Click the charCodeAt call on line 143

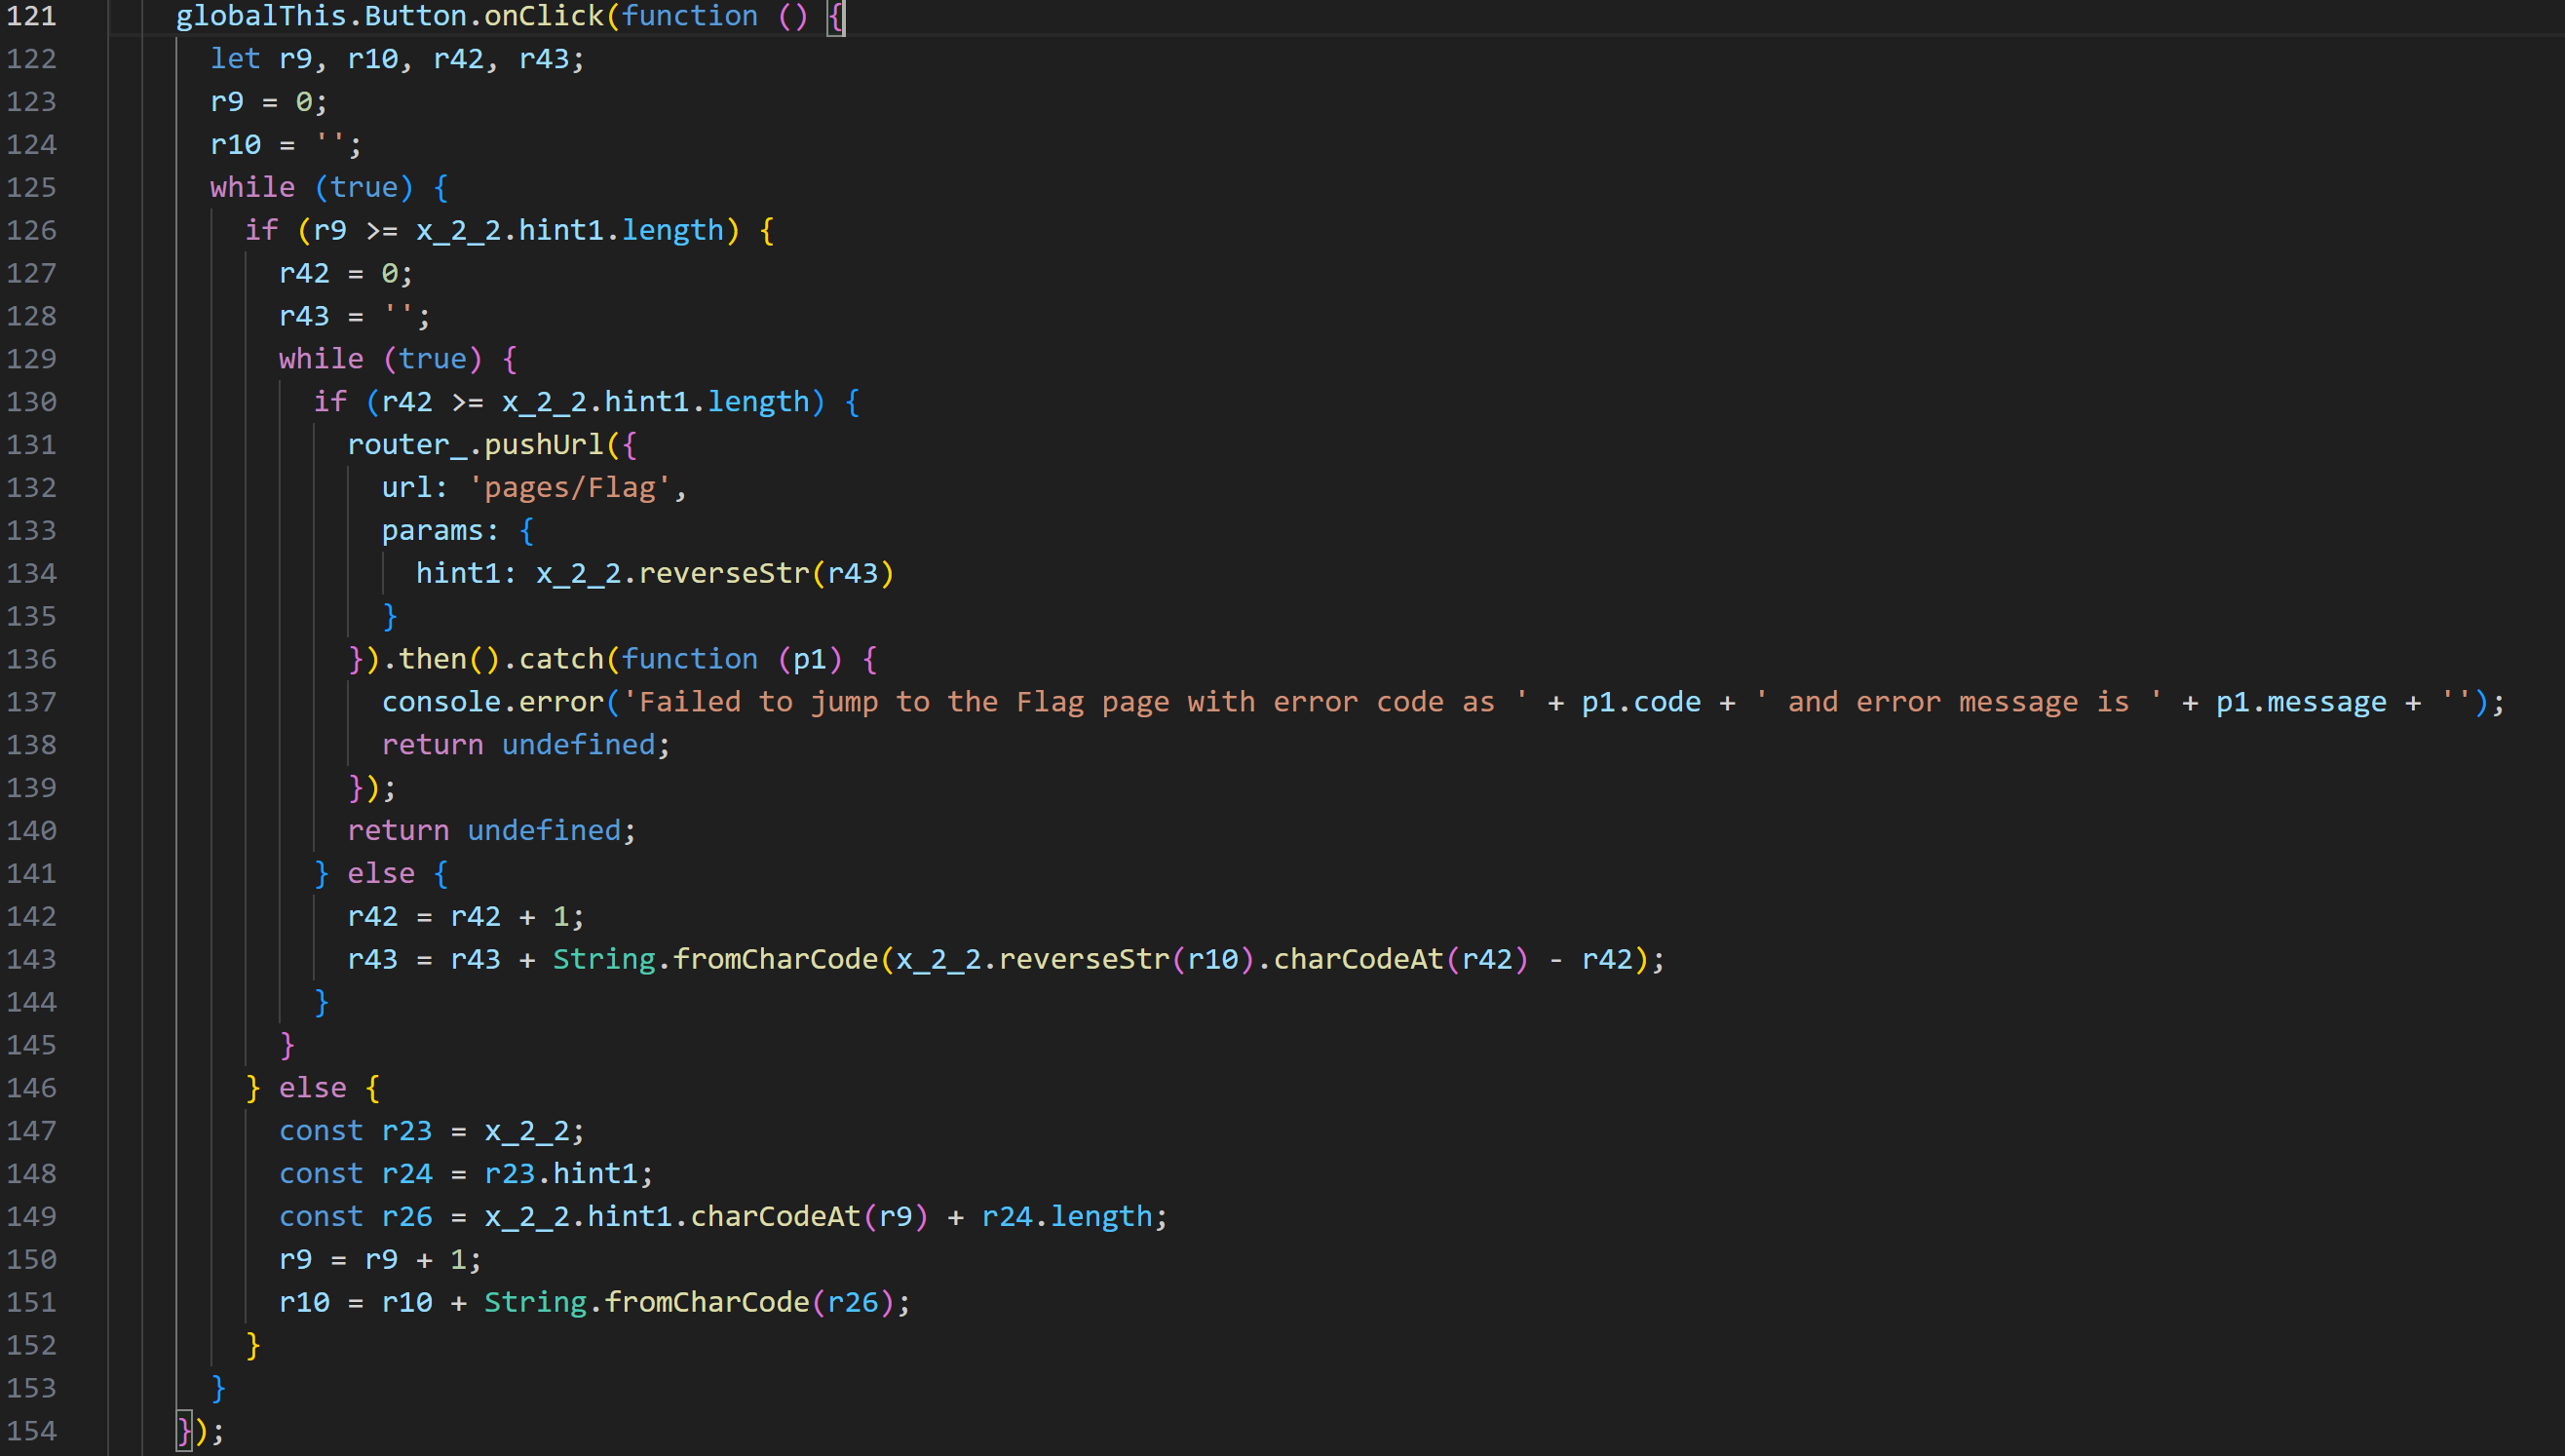pyautogui.click(x=1358, y=960)
